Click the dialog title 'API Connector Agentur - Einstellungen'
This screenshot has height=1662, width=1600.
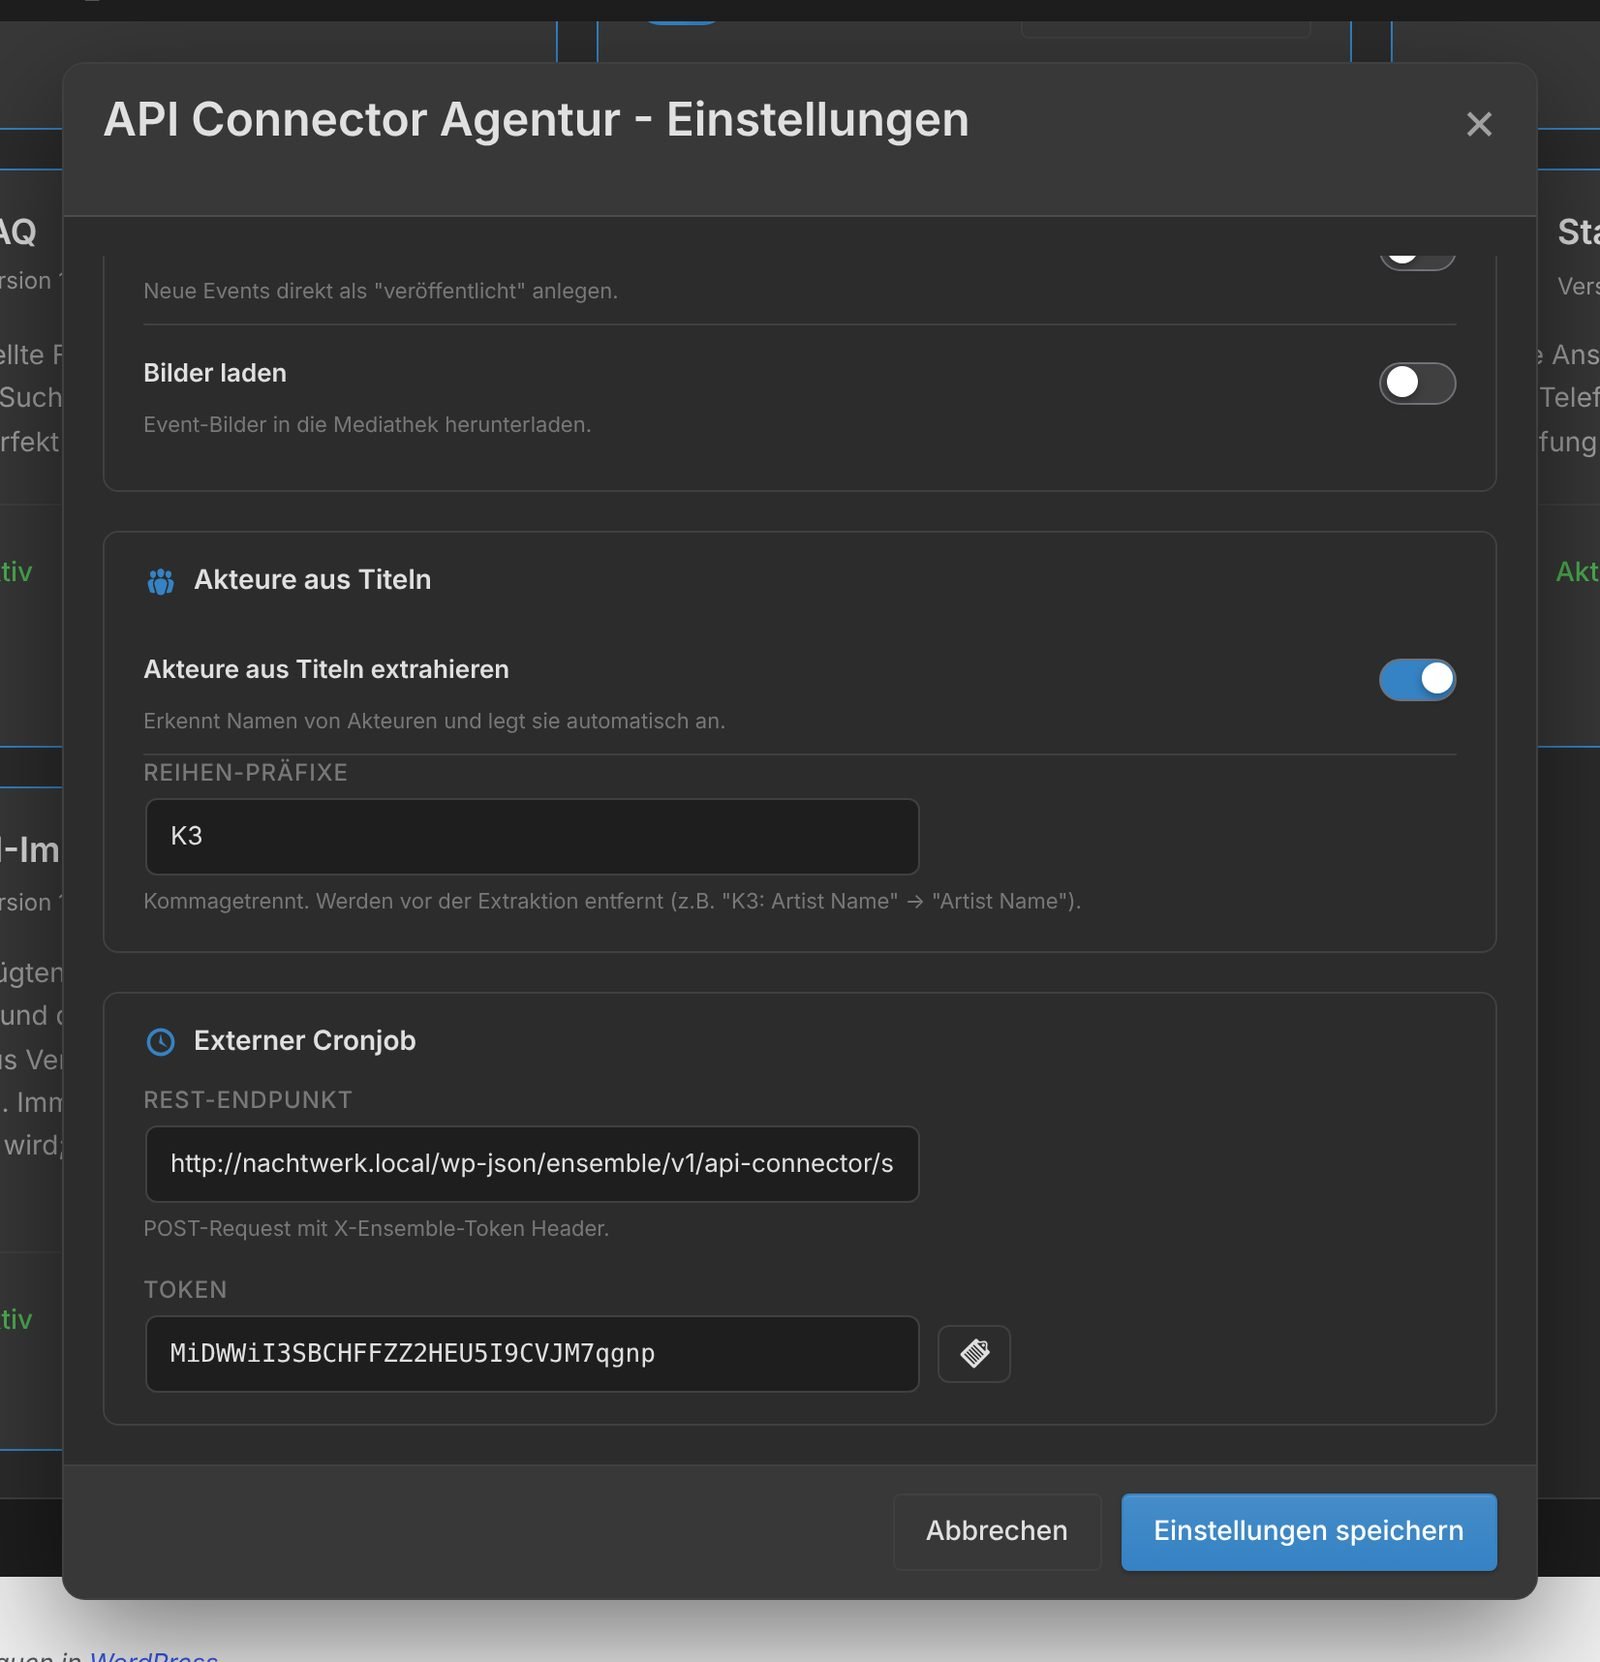pos(537,120)
